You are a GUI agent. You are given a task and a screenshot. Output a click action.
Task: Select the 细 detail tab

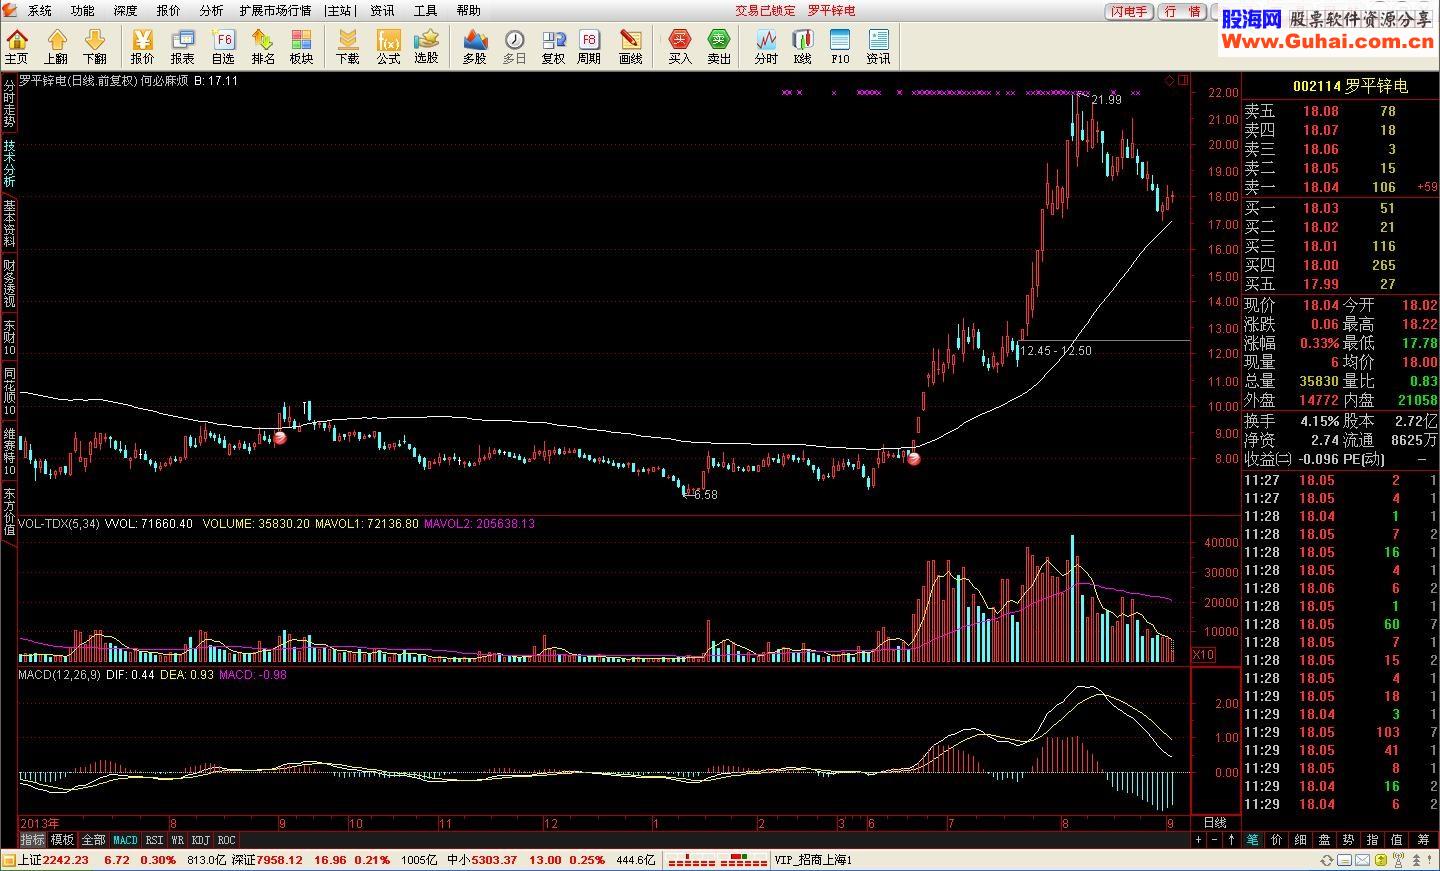[x=1301, y=840]
